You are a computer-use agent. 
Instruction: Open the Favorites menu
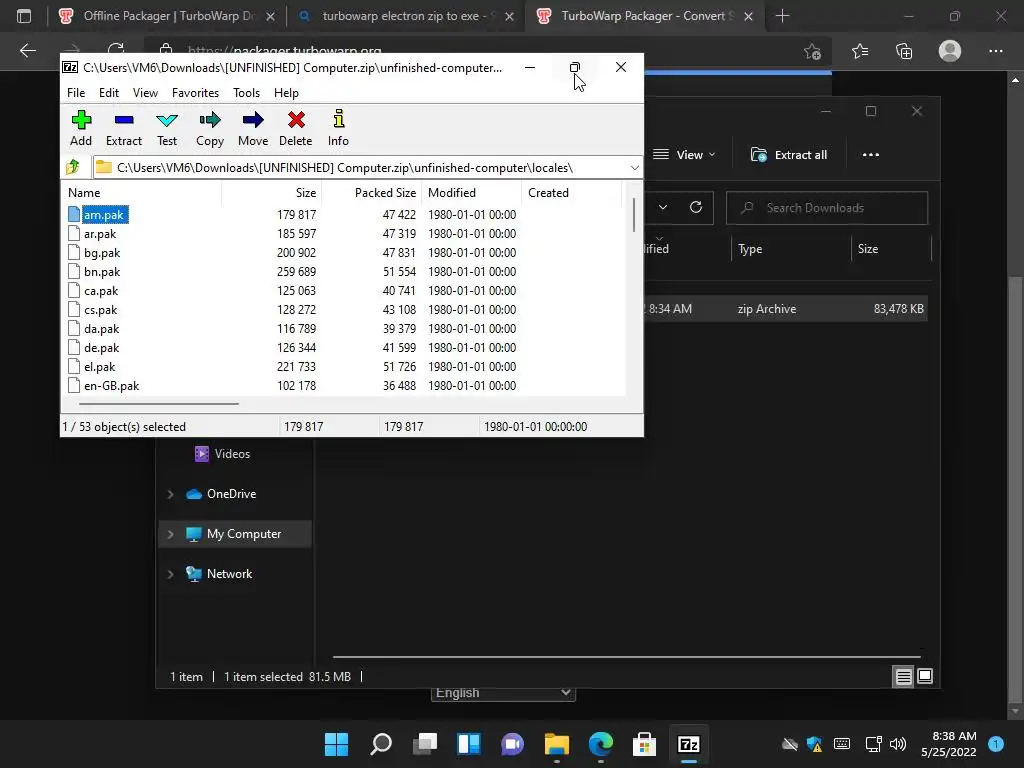point(195,93)
